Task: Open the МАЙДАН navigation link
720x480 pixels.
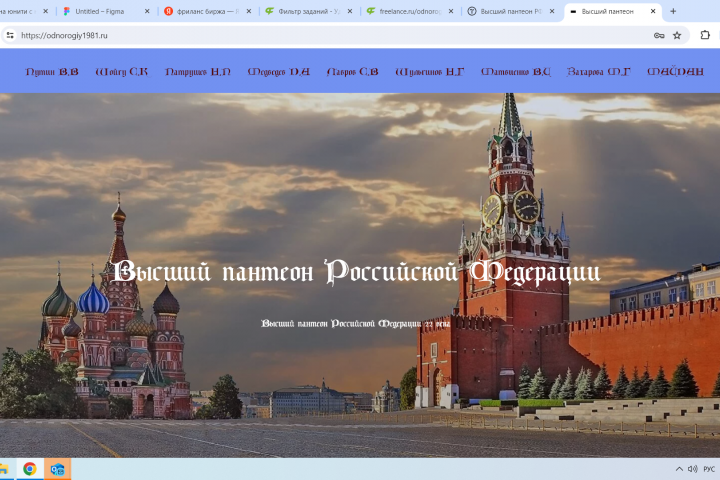Action: click(x=675, y=72)
